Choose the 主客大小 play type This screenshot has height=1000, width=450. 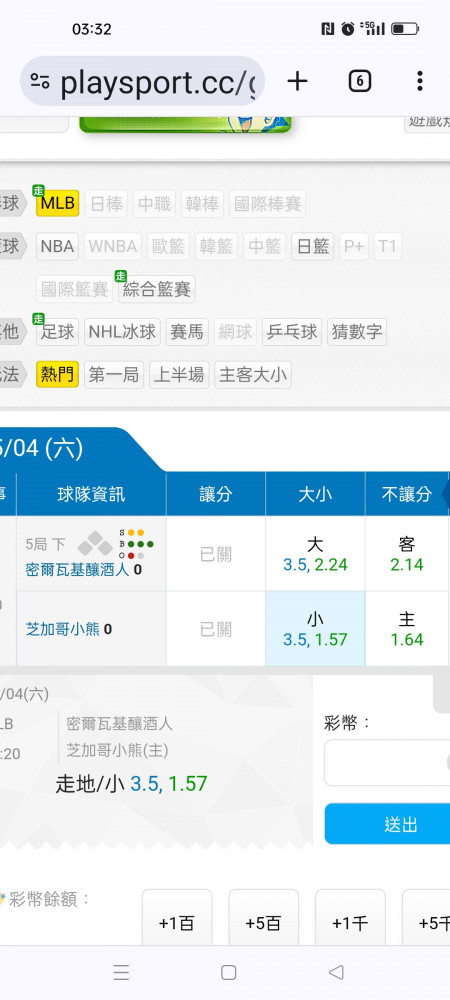(253, 375)
